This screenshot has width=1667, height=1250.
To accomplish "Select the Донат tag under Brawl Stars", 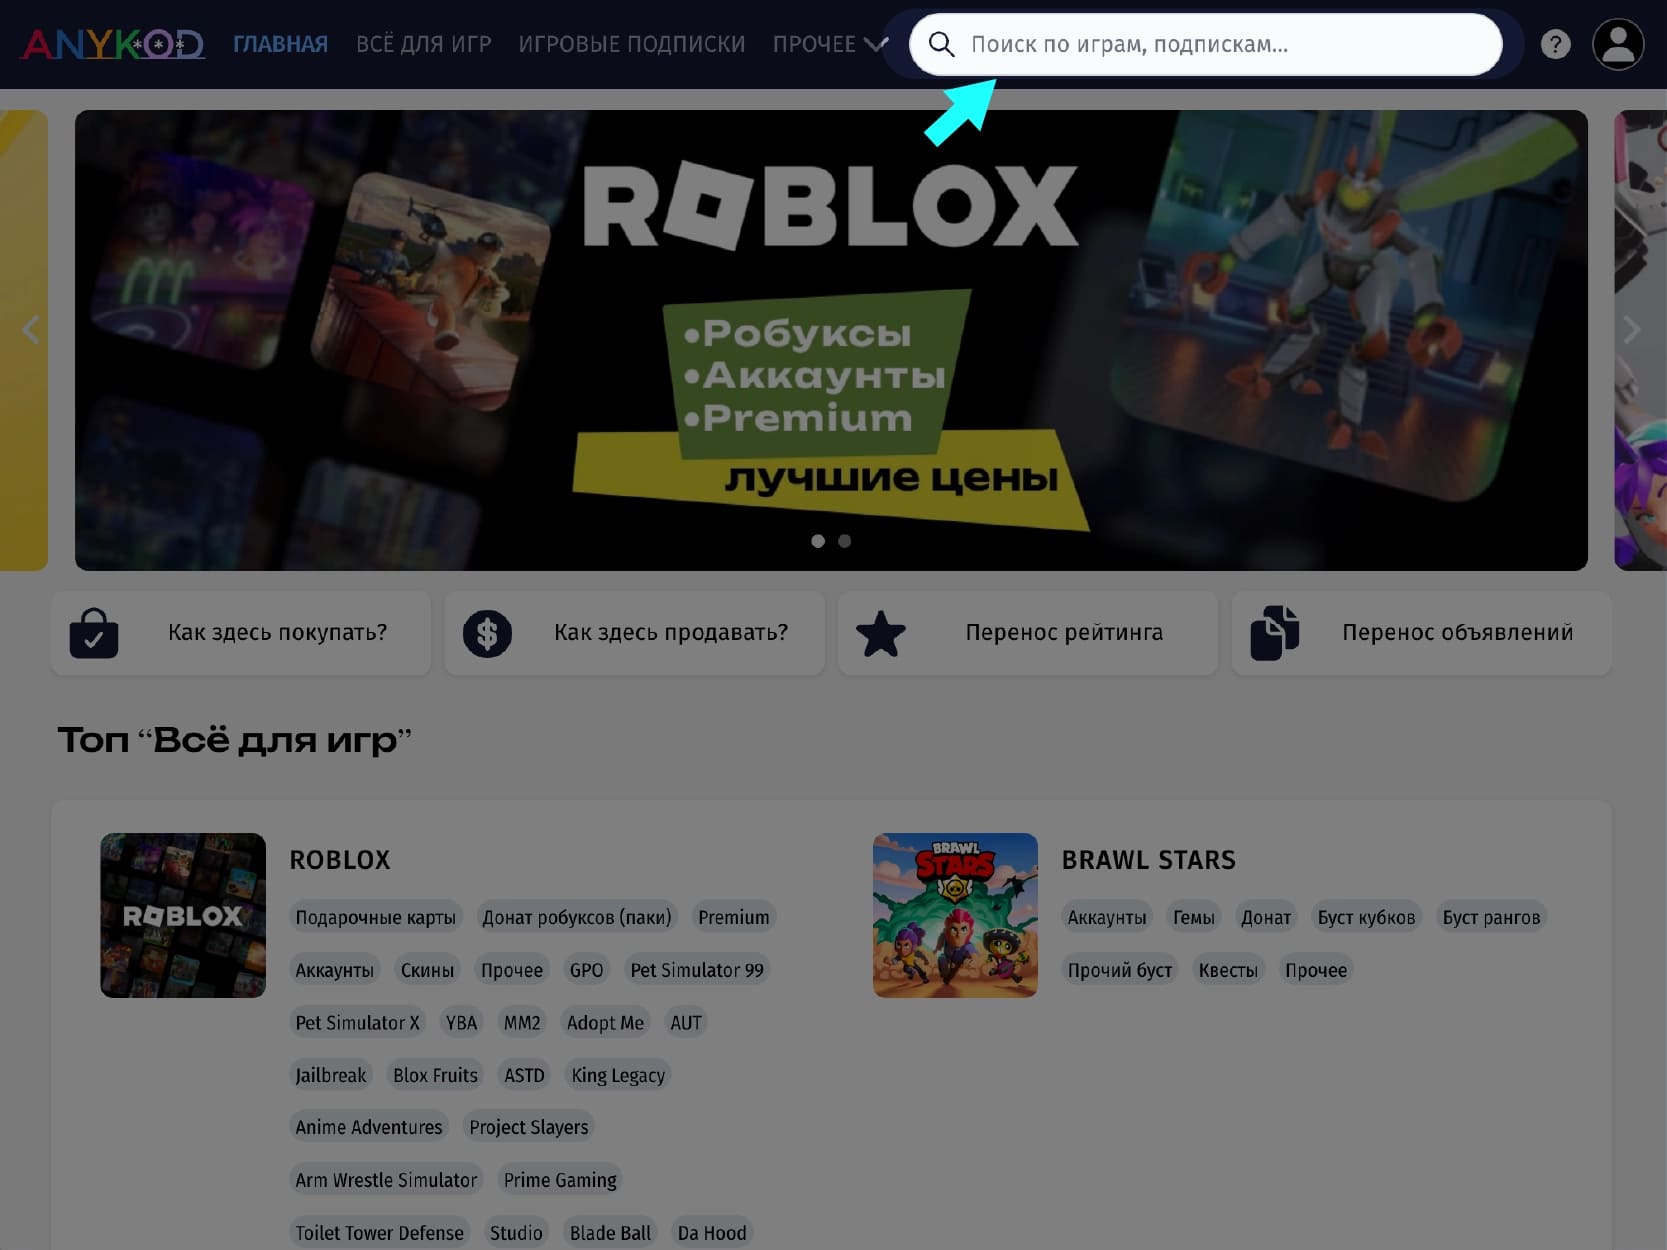I will pyautogui.click(x=1266, y=917).
